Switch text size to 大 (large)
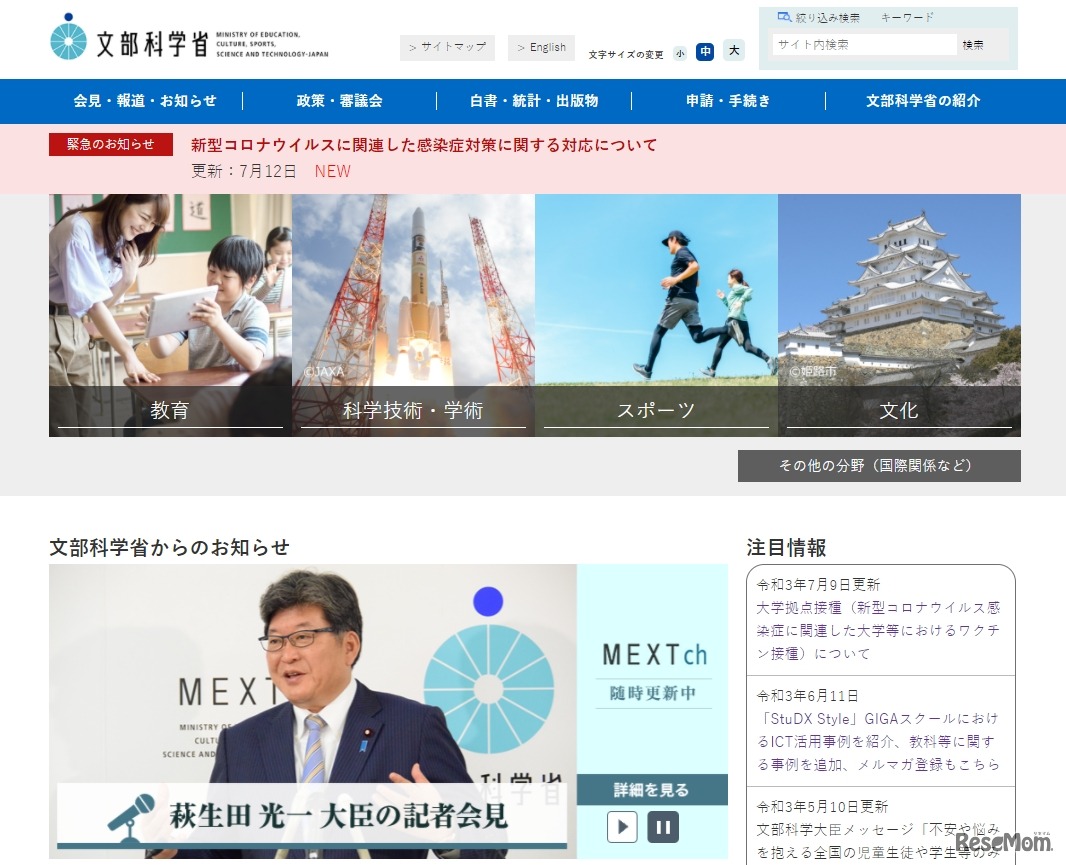 [734, 50]
